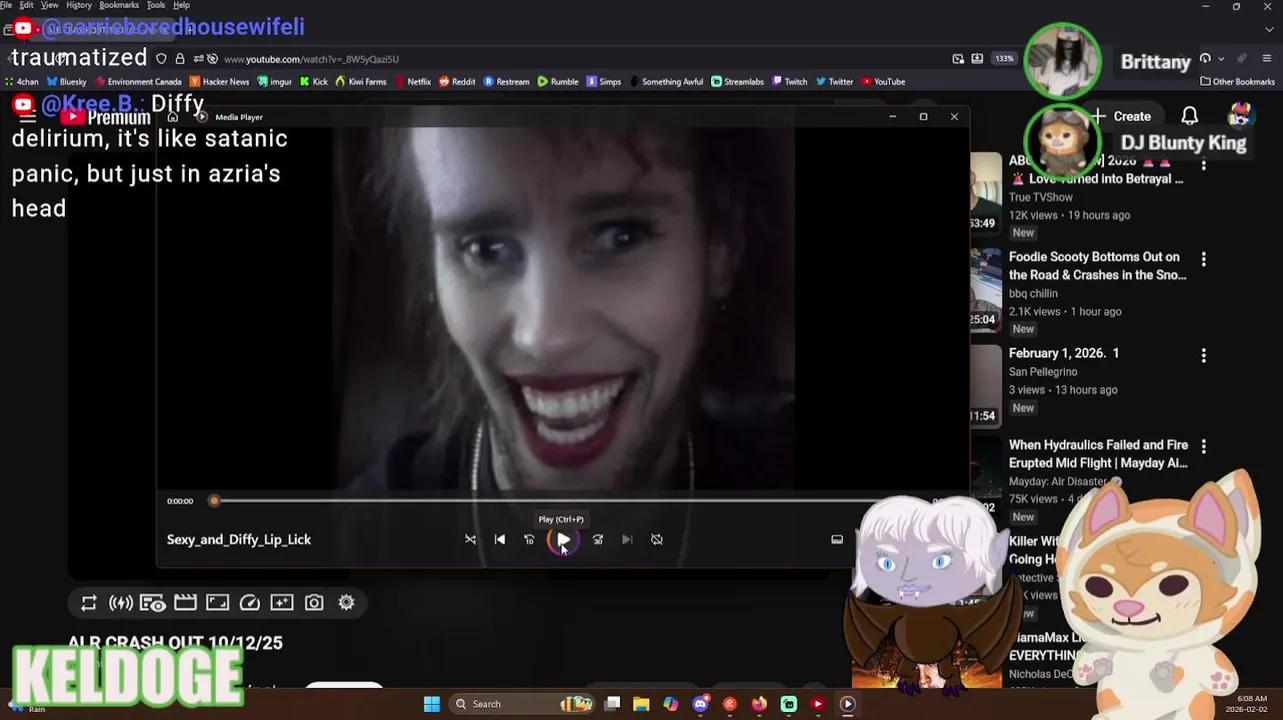Click YouTube Create button
1283x720 pixels.
pyautogui.click(x=1121, y=116)
